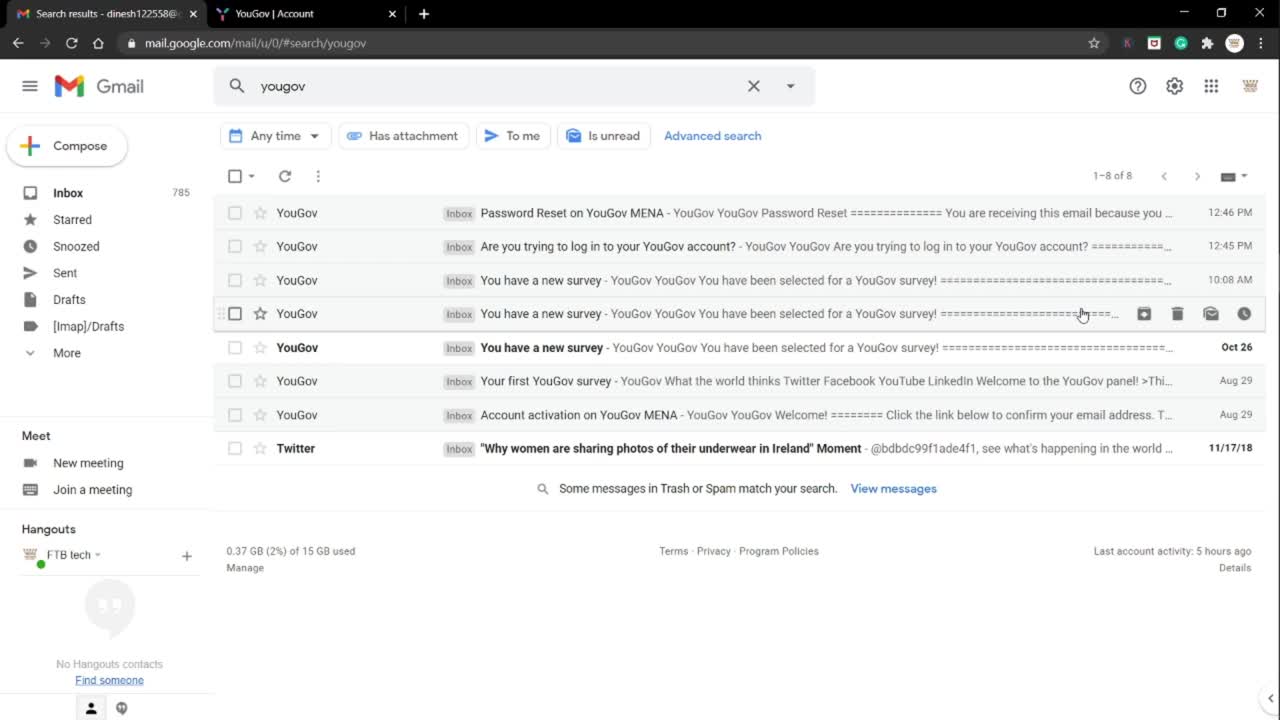Delete the hovered new survey email

tap(1177, 314)
